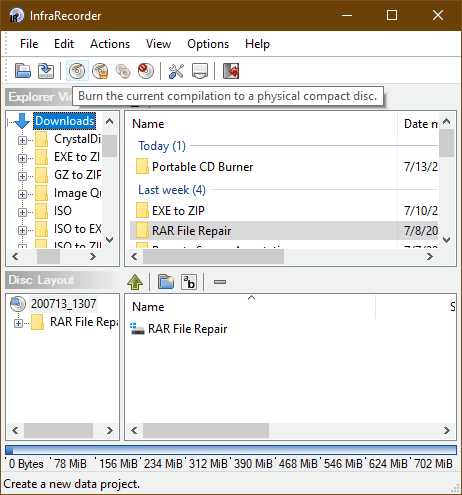
Task: Sort disc layout by Name column
Action: point(148,307)
